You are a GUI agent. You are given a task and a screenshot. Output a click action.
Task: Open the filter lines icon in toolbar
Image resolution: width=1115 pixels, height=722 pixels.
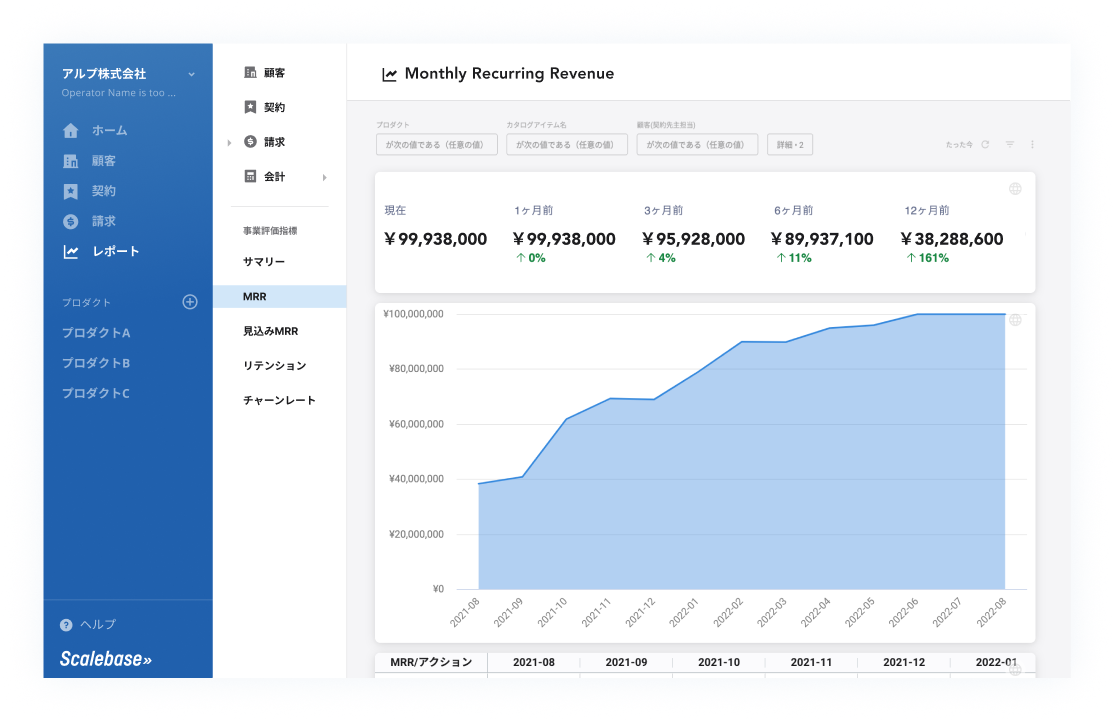pos(1010,145)
